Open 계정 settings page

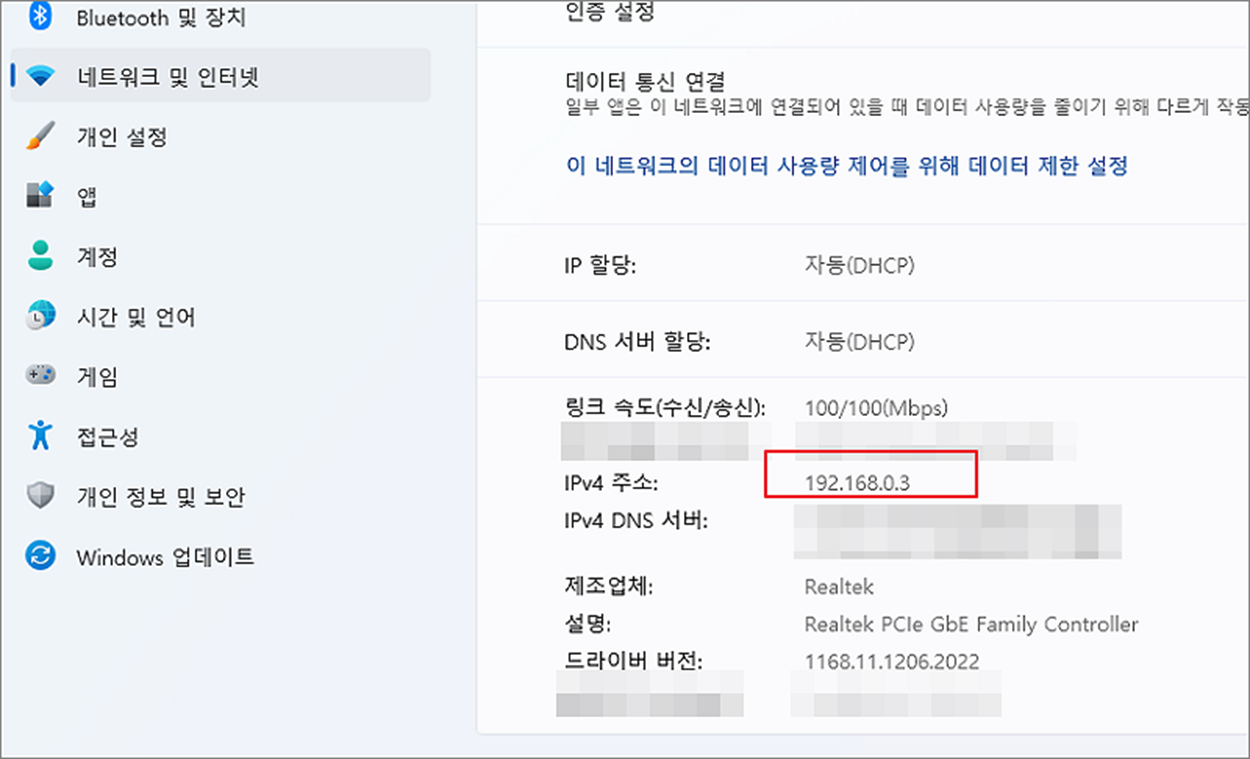point(98,257)
